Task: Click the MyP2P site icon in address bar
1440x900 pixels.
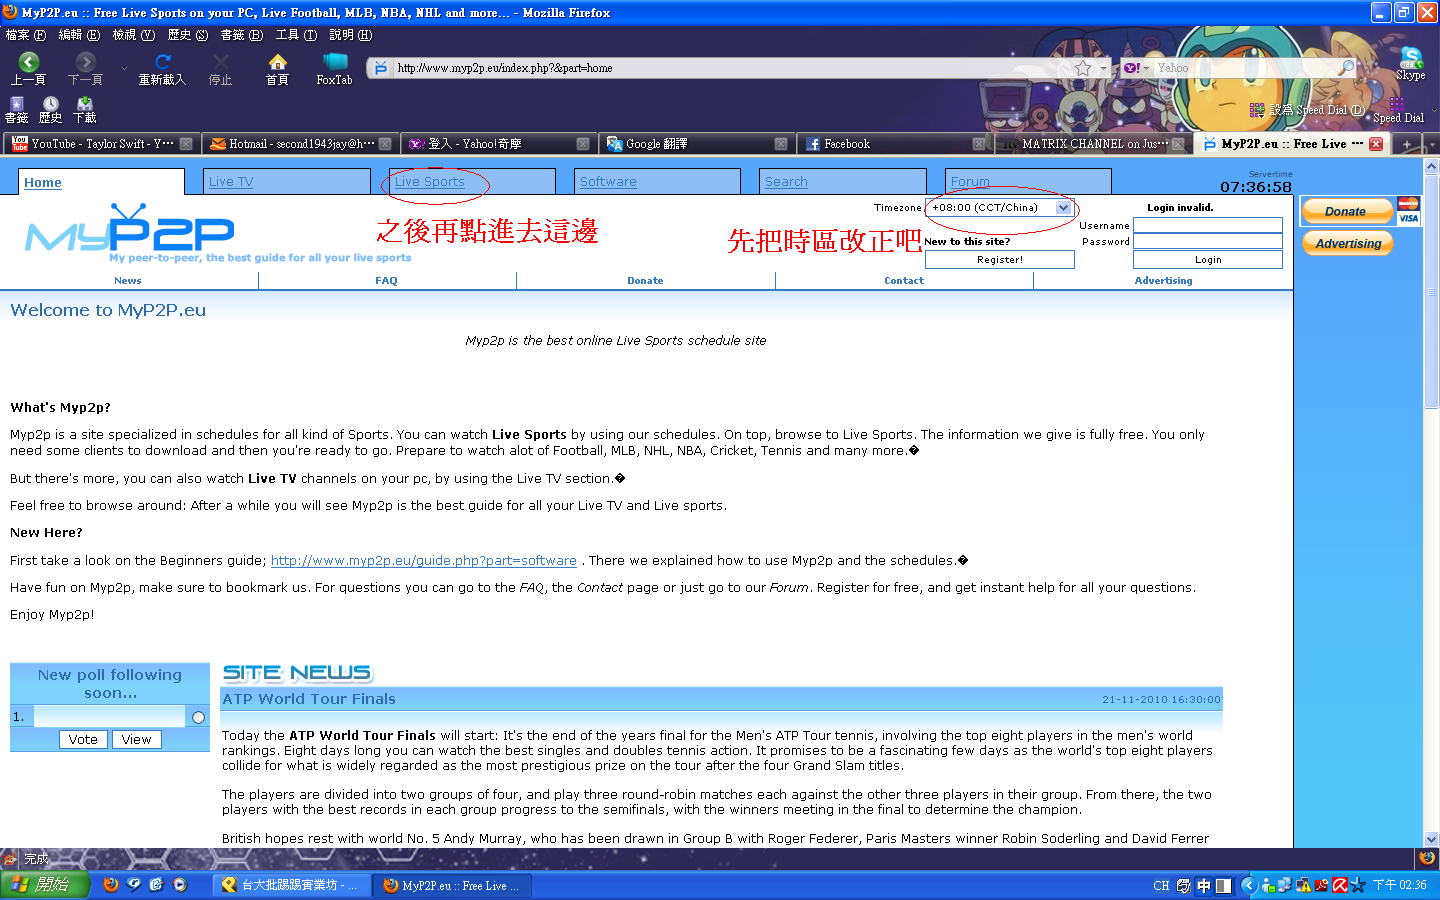Action: coord(381,68)
